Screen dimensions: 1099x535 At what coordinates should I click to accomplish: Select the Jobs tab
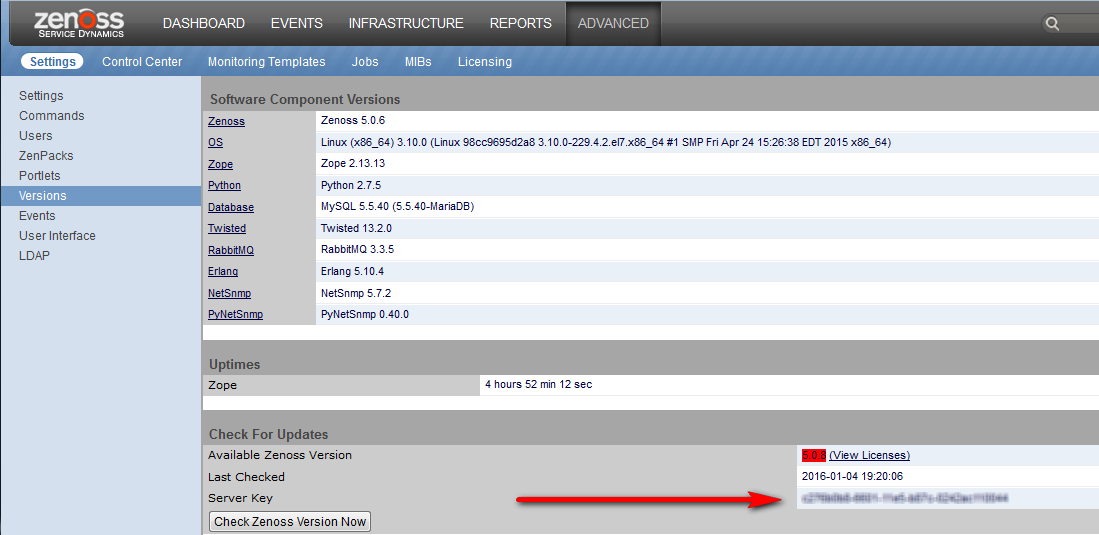pos(365,62)
